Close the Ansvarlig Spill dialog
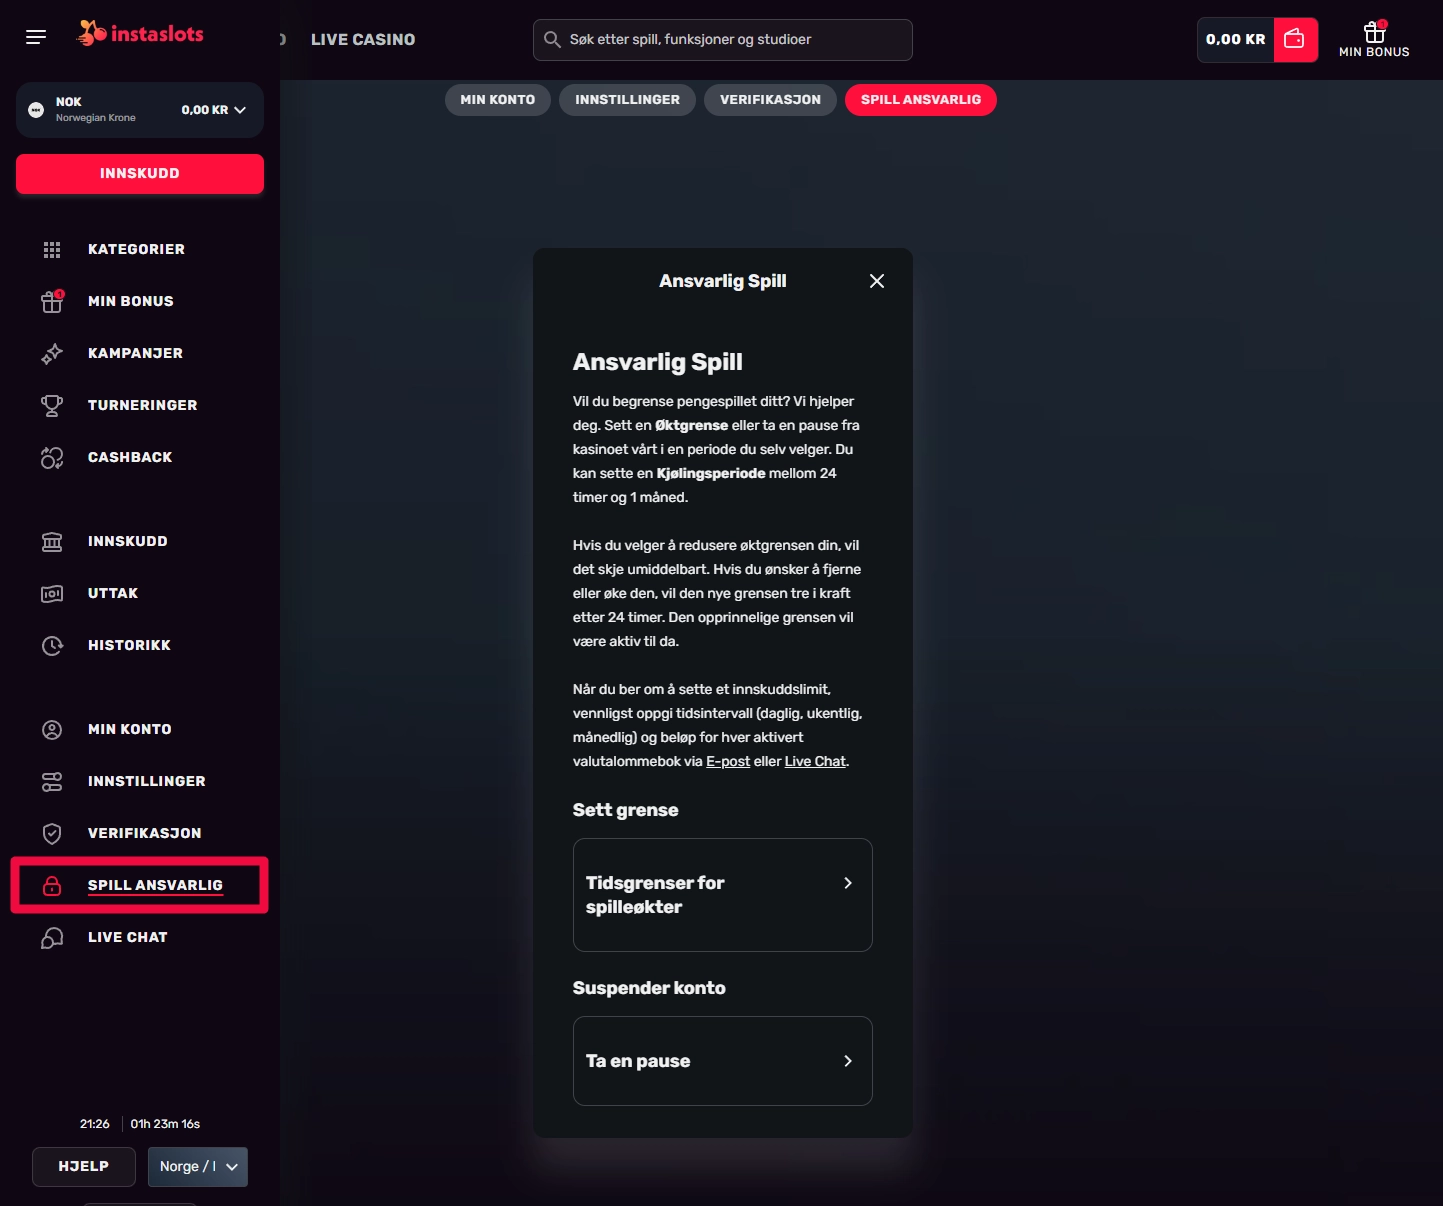The width and height of the screenshot is (1443, 1206). [877, 281]
